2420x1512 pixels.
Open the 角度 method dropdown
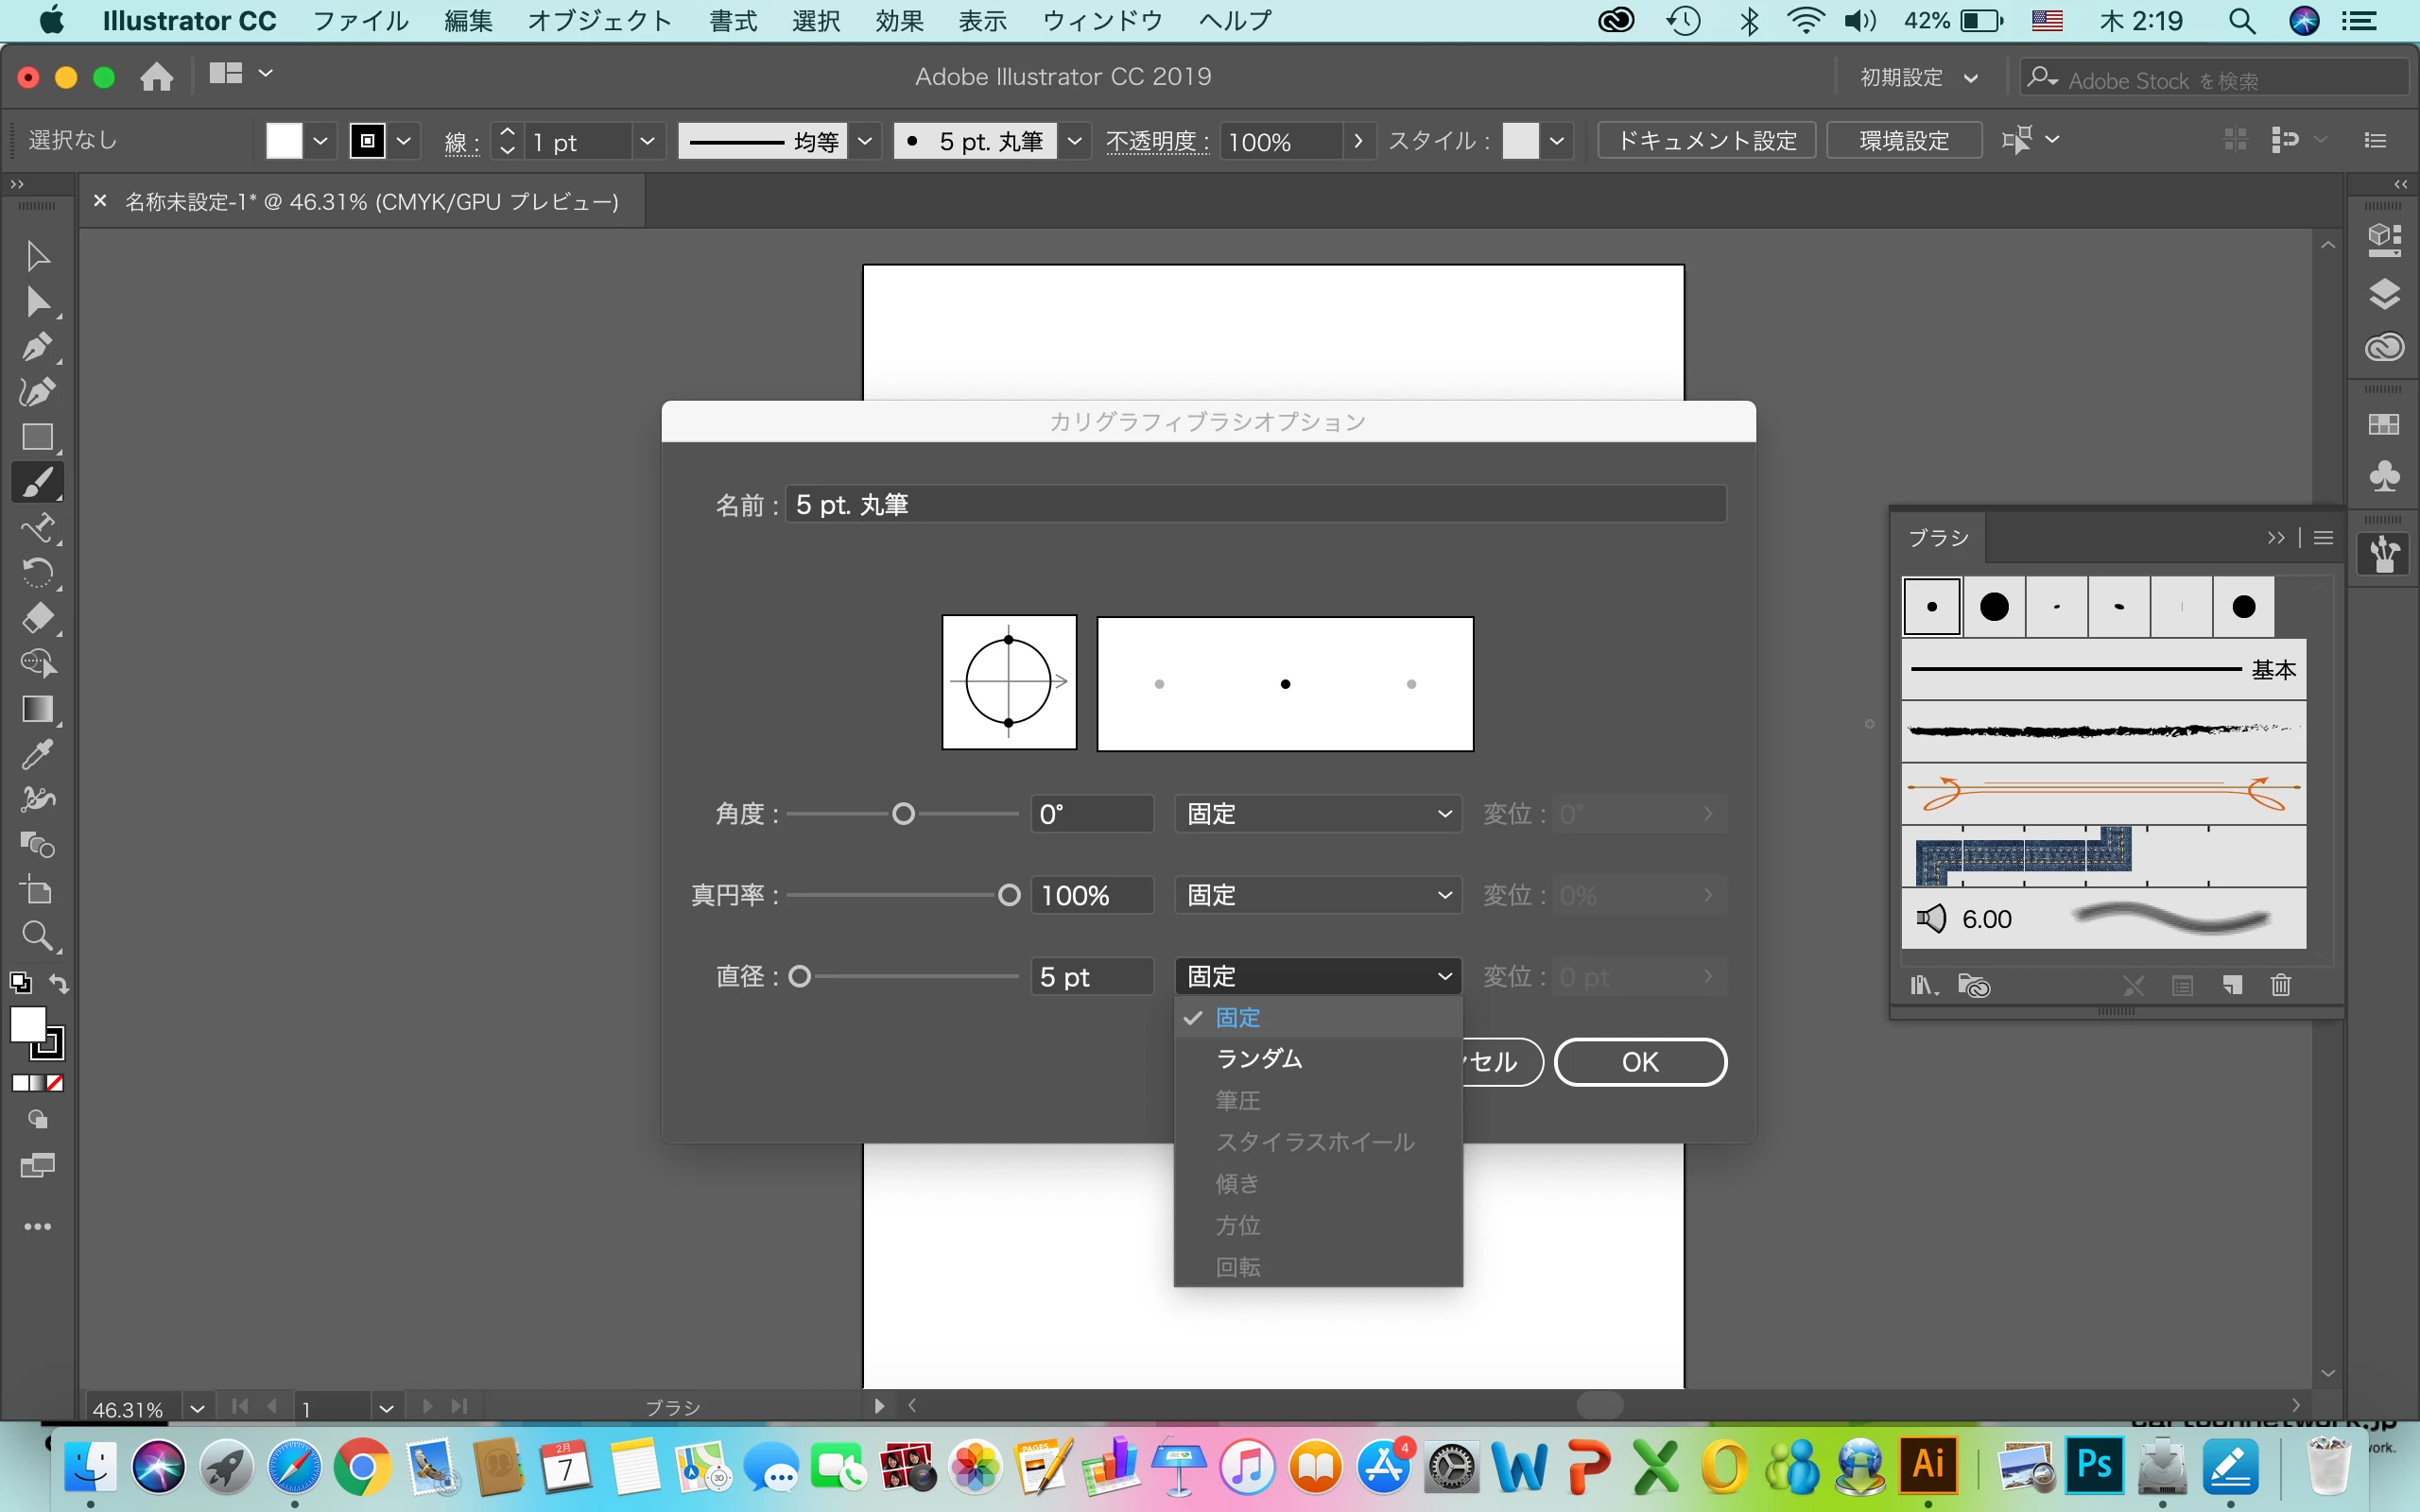click(1317, 814)
